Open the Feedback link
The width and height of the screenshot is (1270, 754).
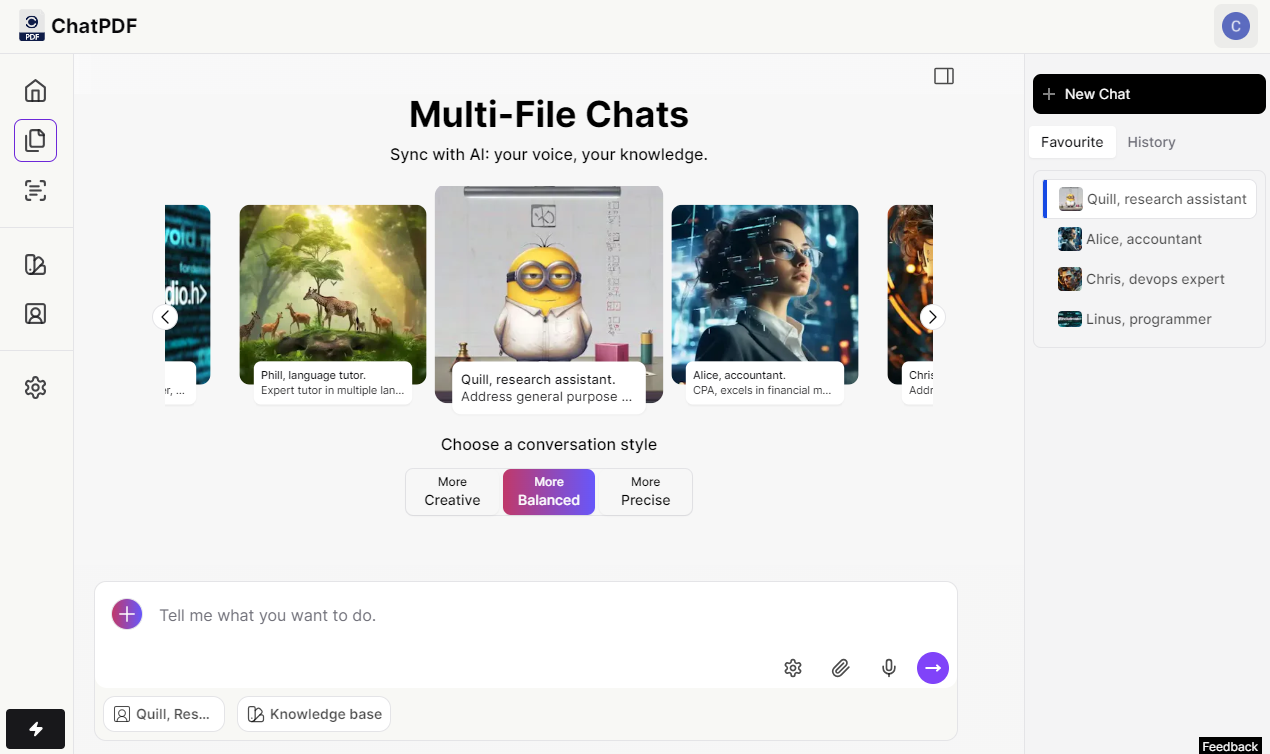click(1230, 746)
